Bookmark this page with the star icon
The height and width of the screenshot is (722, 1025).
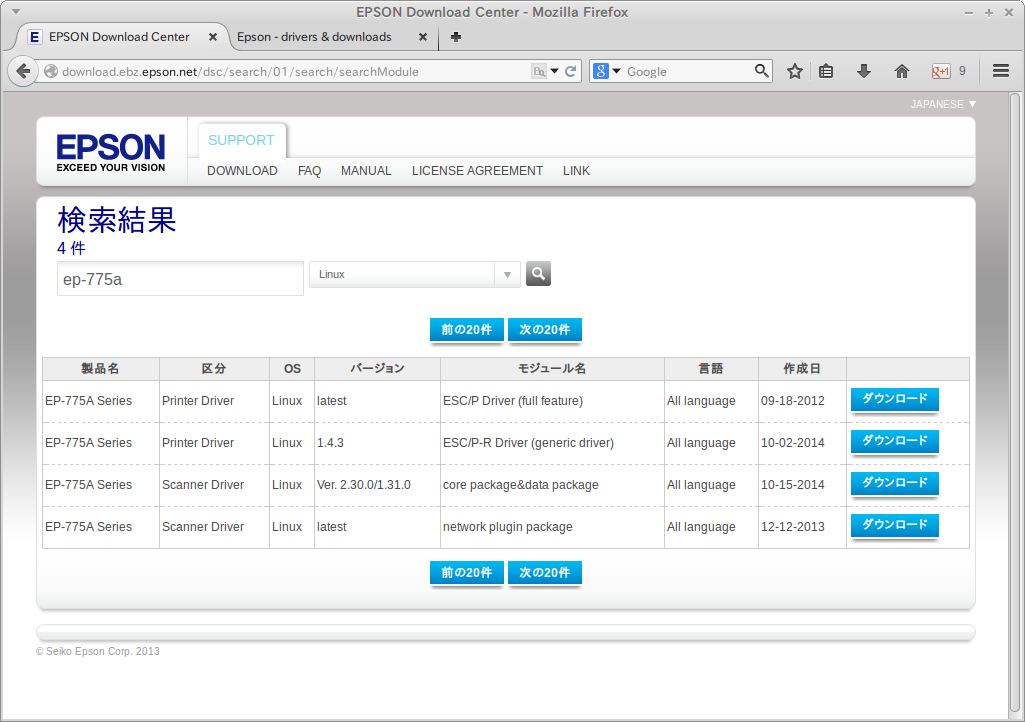pos(794,71)
